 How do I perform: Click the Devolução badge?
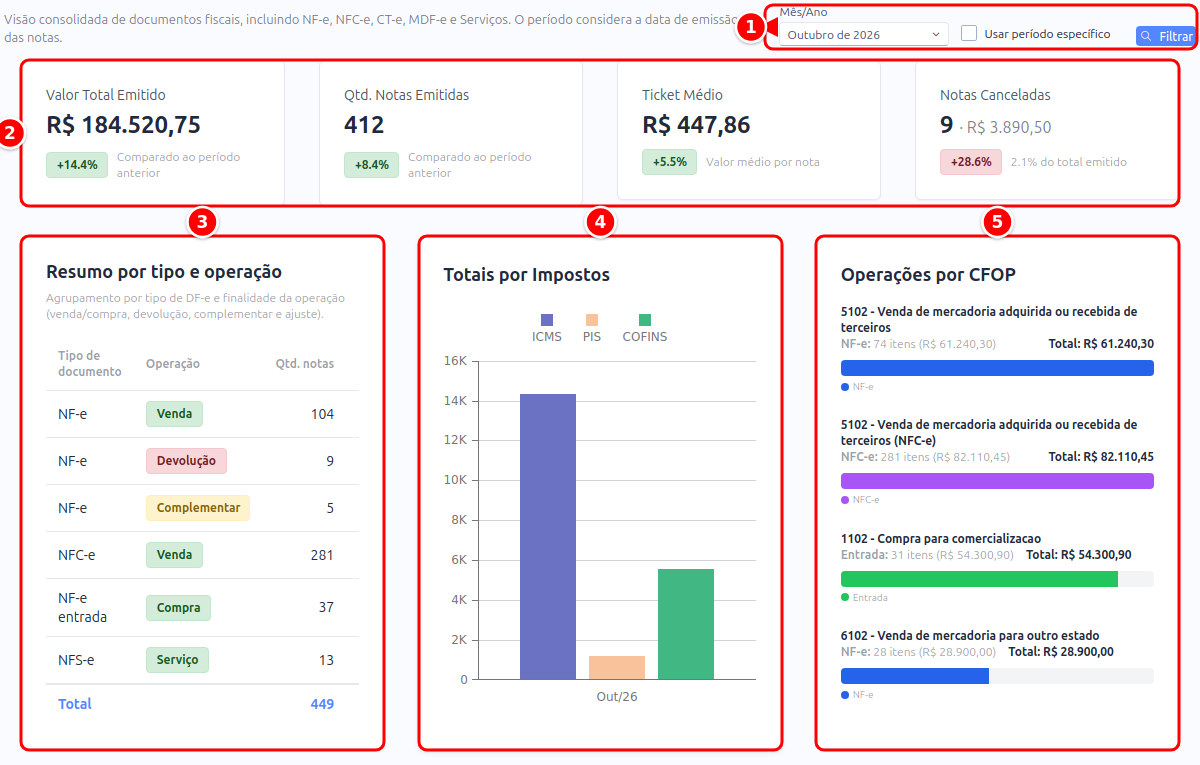(x=186, y=461)
